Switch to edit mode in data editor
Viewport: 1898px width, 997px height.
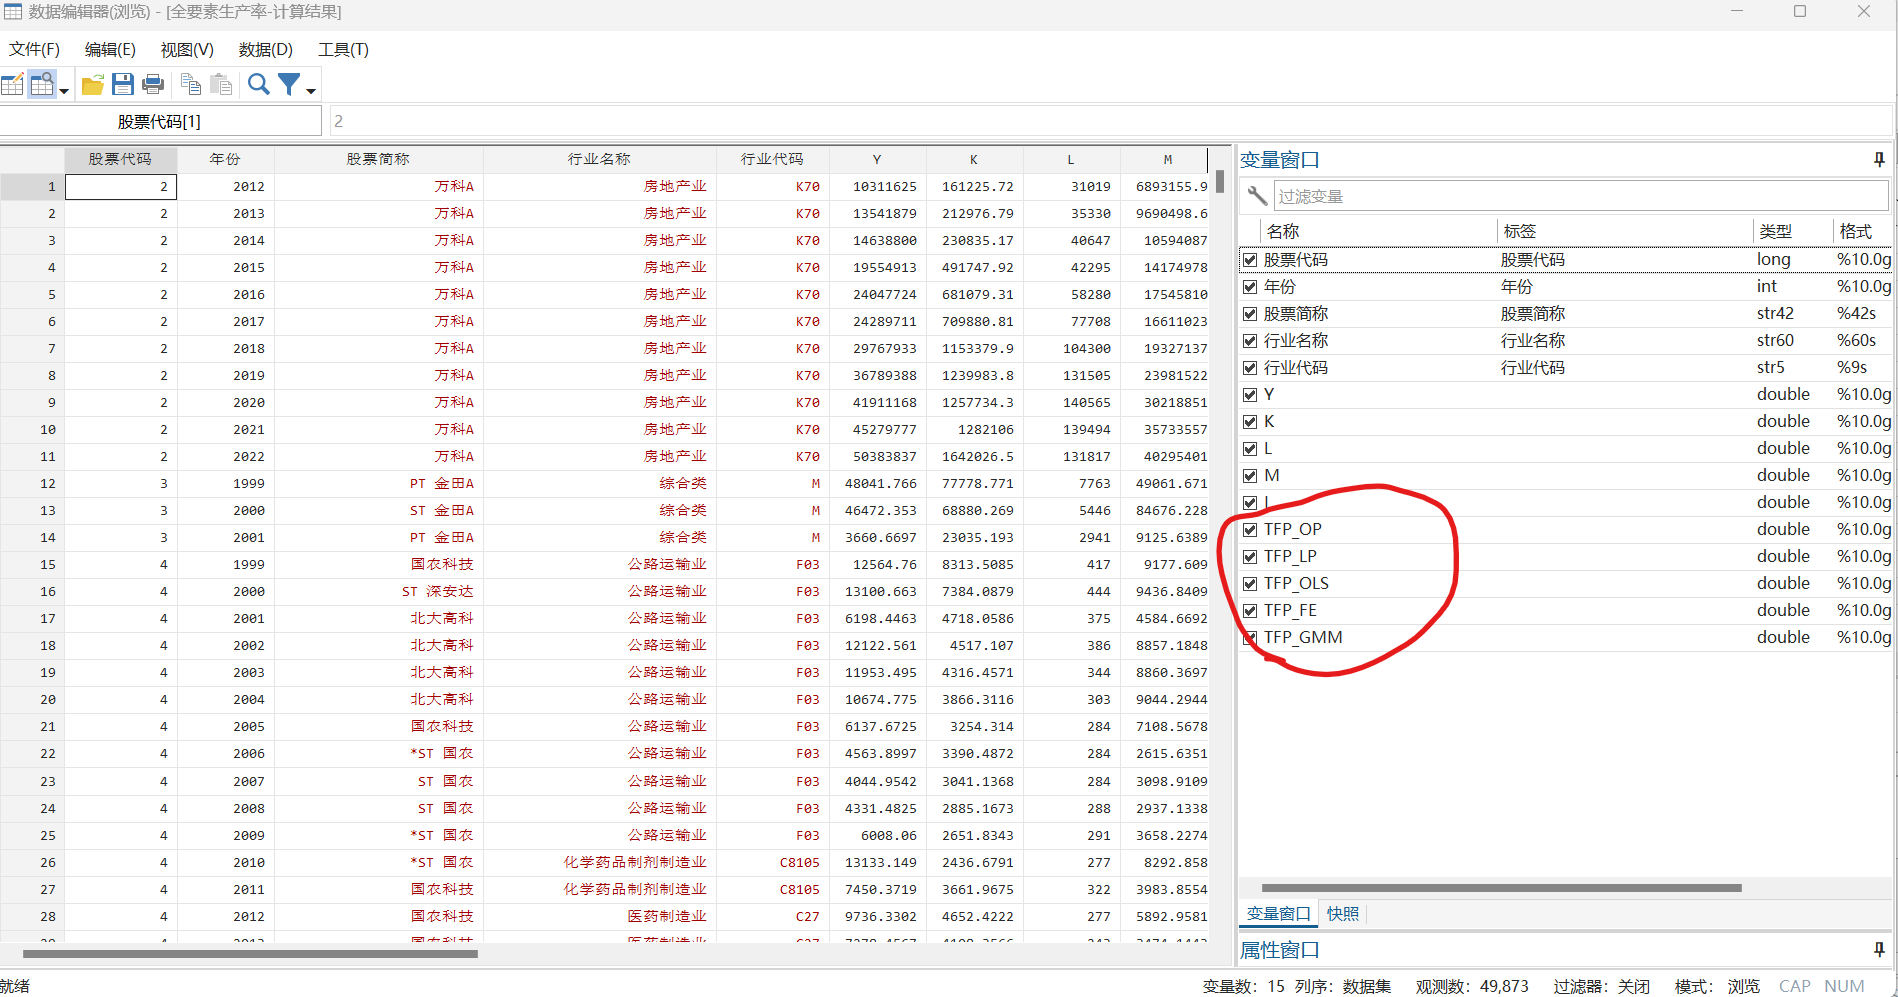[13, 84]
